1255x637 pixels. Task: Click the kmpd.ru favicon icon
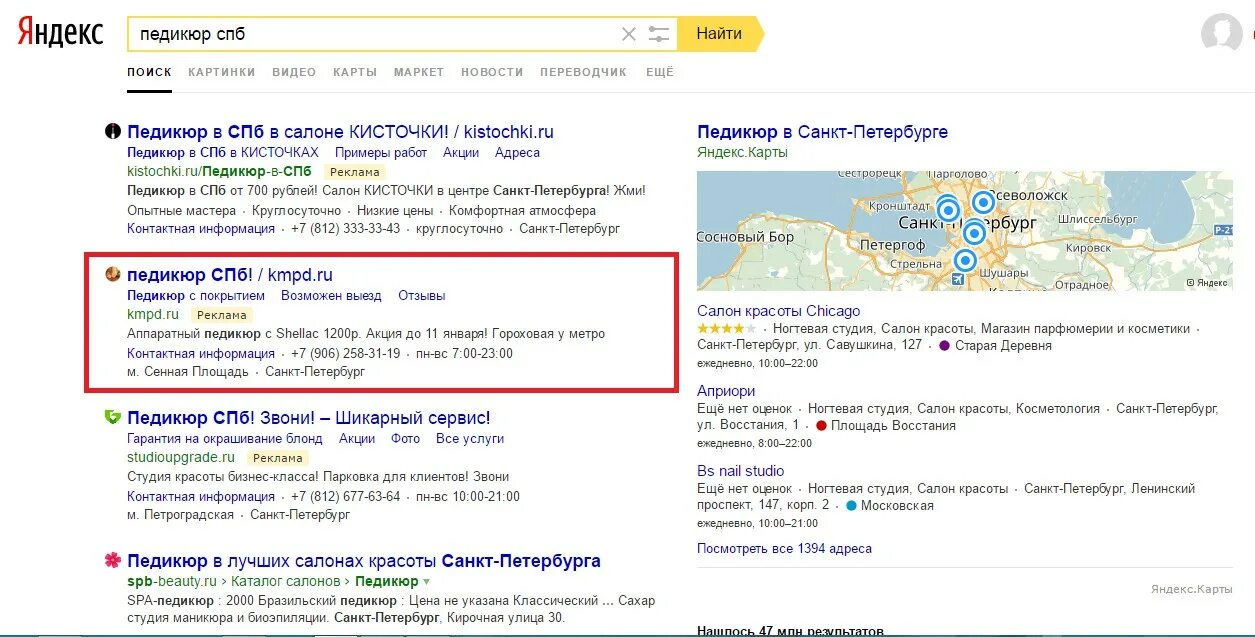coord(113,274)
